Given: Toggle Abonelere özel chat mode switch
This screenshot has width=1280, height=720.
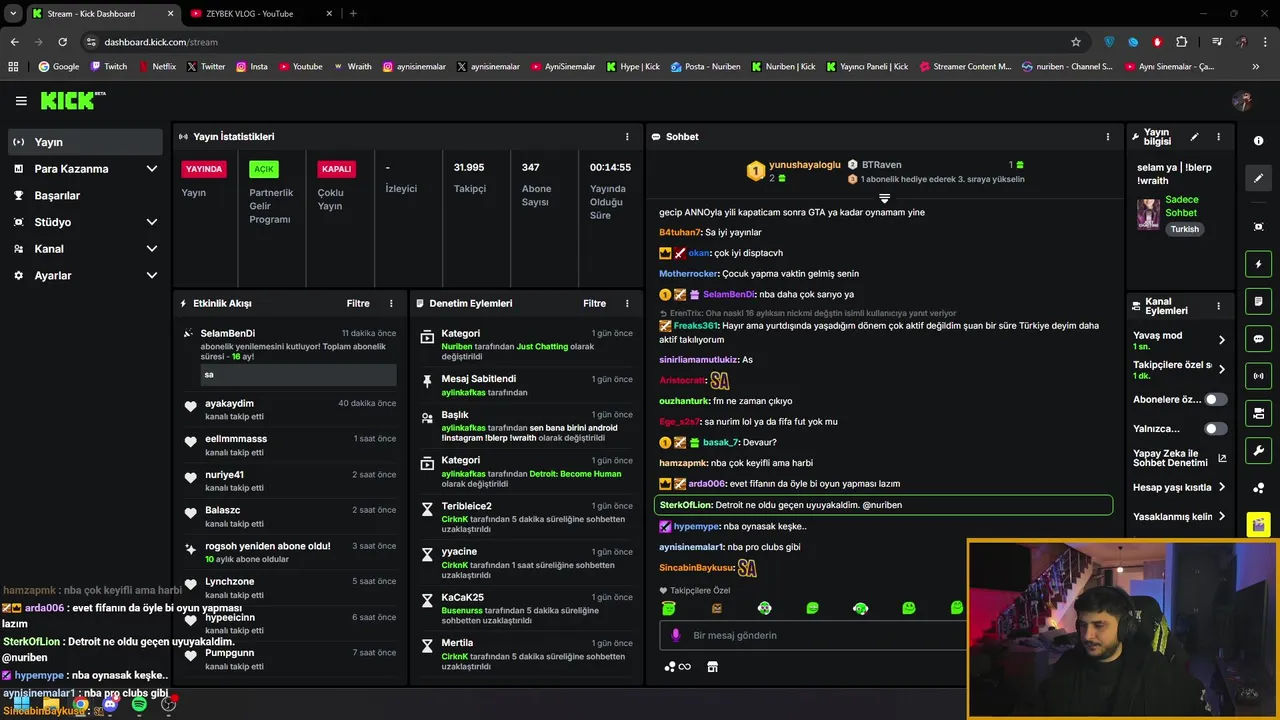Looking at the screenshot, I should (x=1215, y=399).
